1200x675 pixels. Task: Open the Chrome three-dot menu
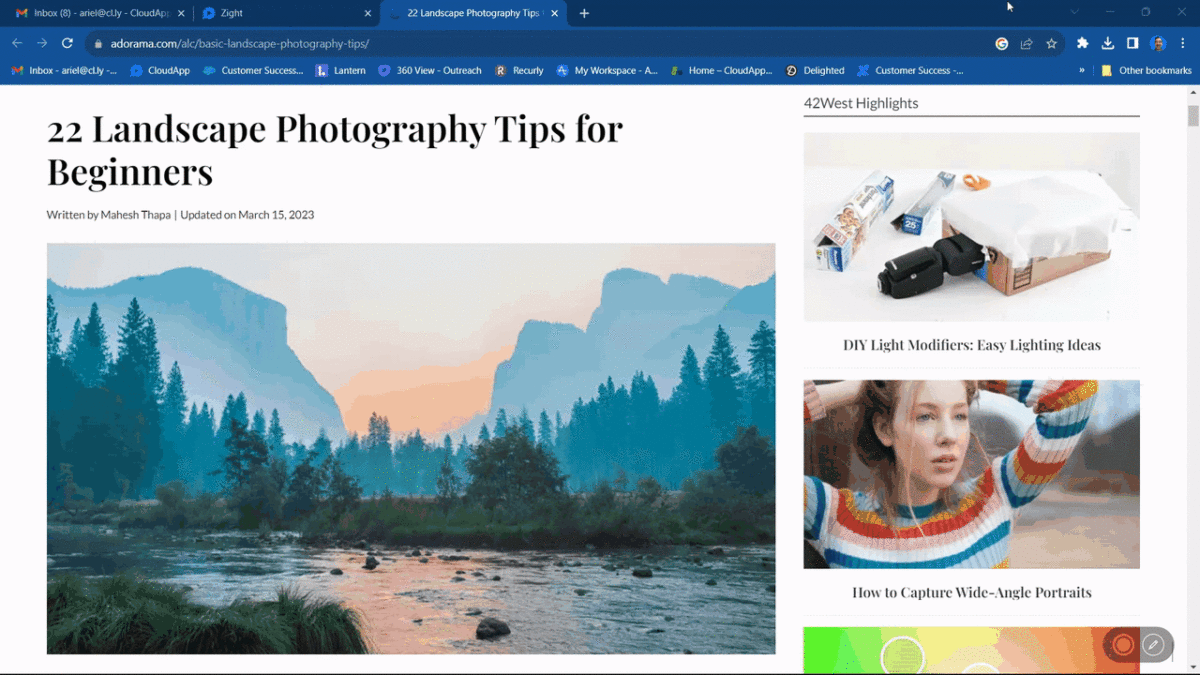coord(1182,44)
